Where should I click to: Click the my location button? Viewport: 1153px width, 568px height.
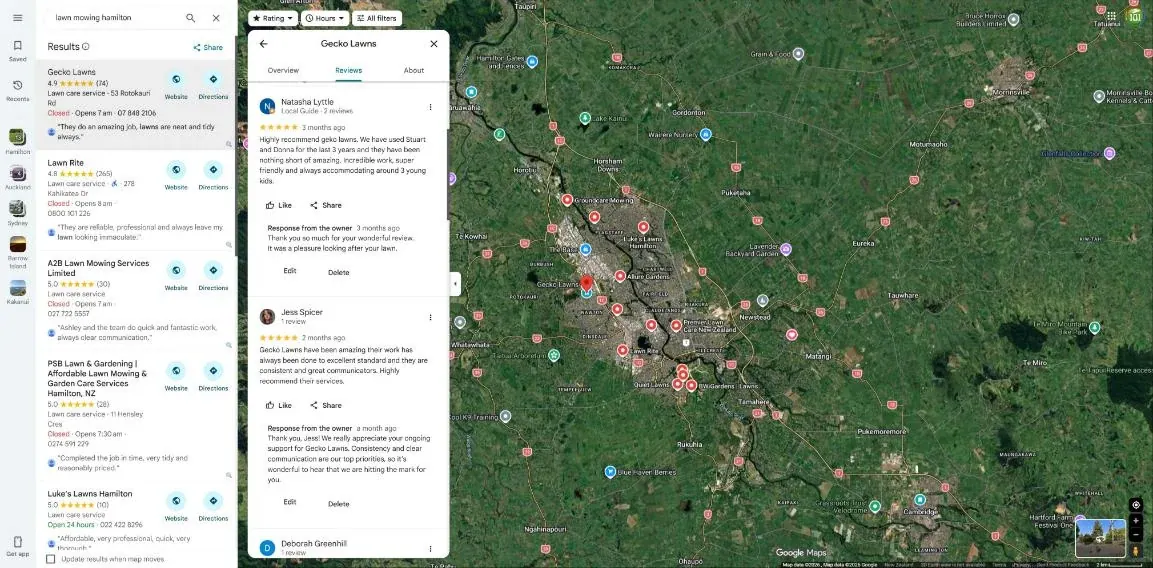pos(1136,505)
